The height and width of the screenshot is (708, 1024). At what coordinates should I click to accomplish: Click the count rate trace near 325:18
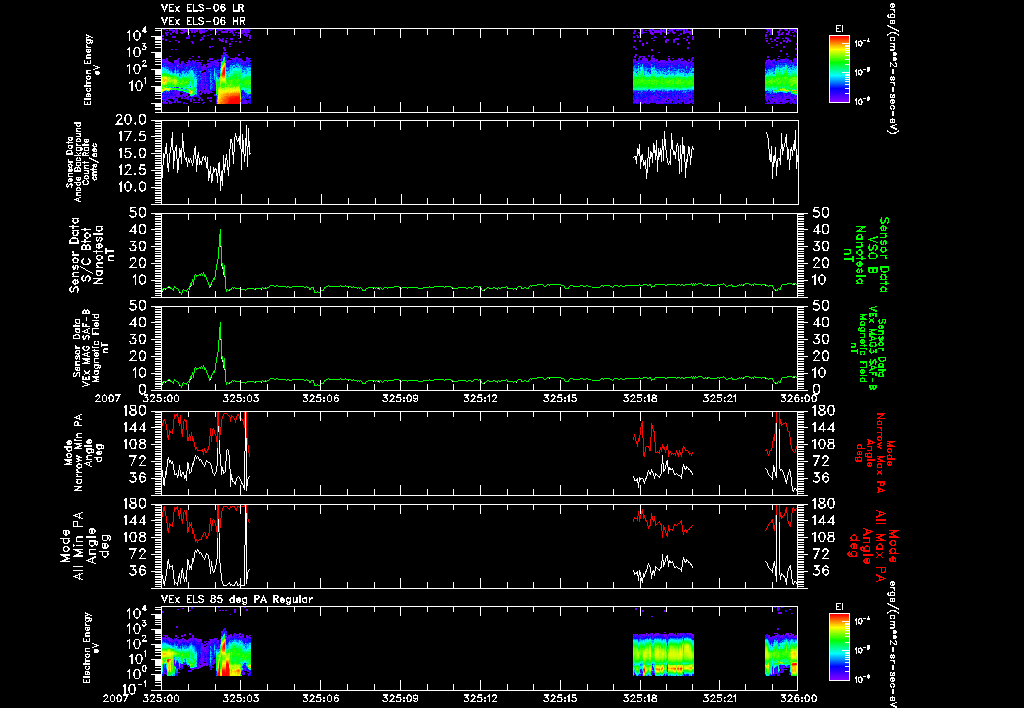click(663, 155)
